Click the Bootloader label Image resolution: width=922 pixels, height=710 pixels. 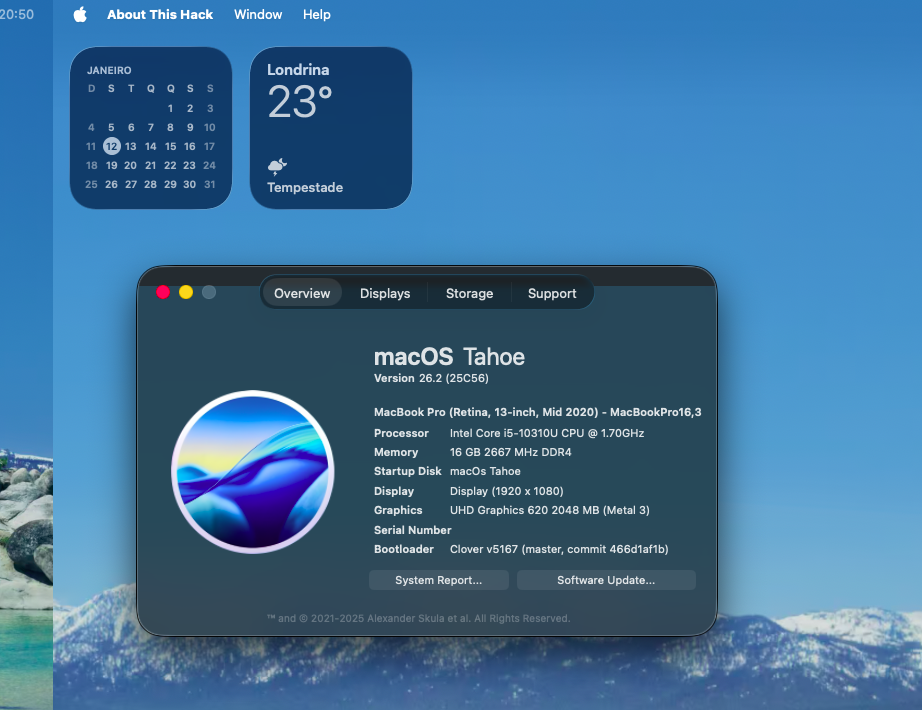[x=404, y=549]
